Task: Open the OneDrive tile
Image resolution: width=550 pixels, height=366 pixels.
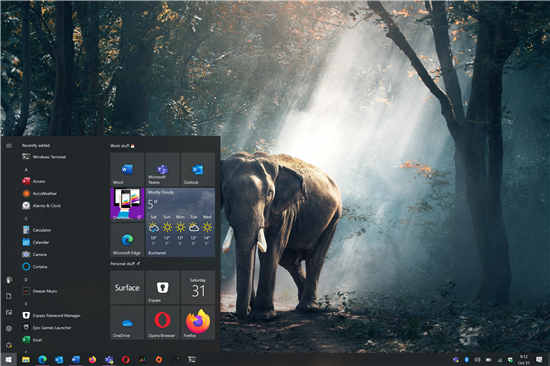Action: pyautogui.click(x=127, y=322)
